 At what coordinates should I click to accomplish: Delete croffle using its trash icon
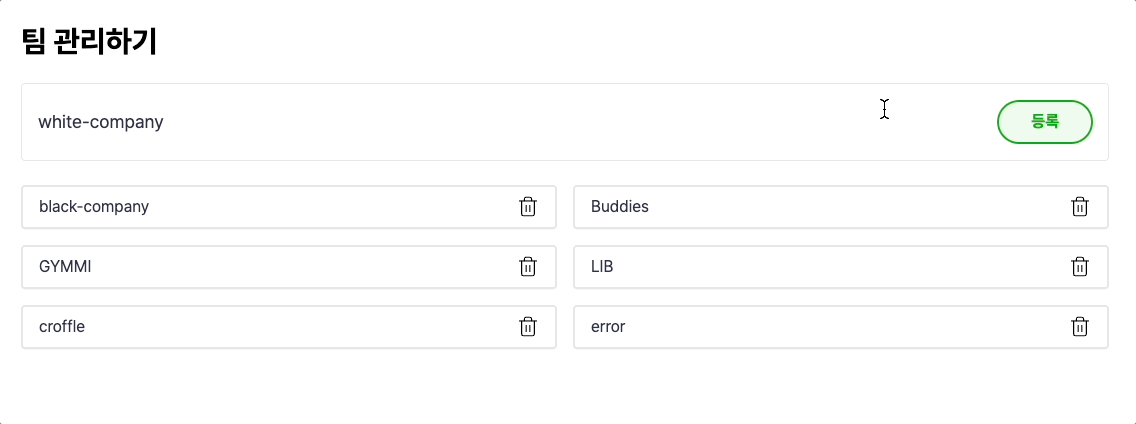coord(528,327)
